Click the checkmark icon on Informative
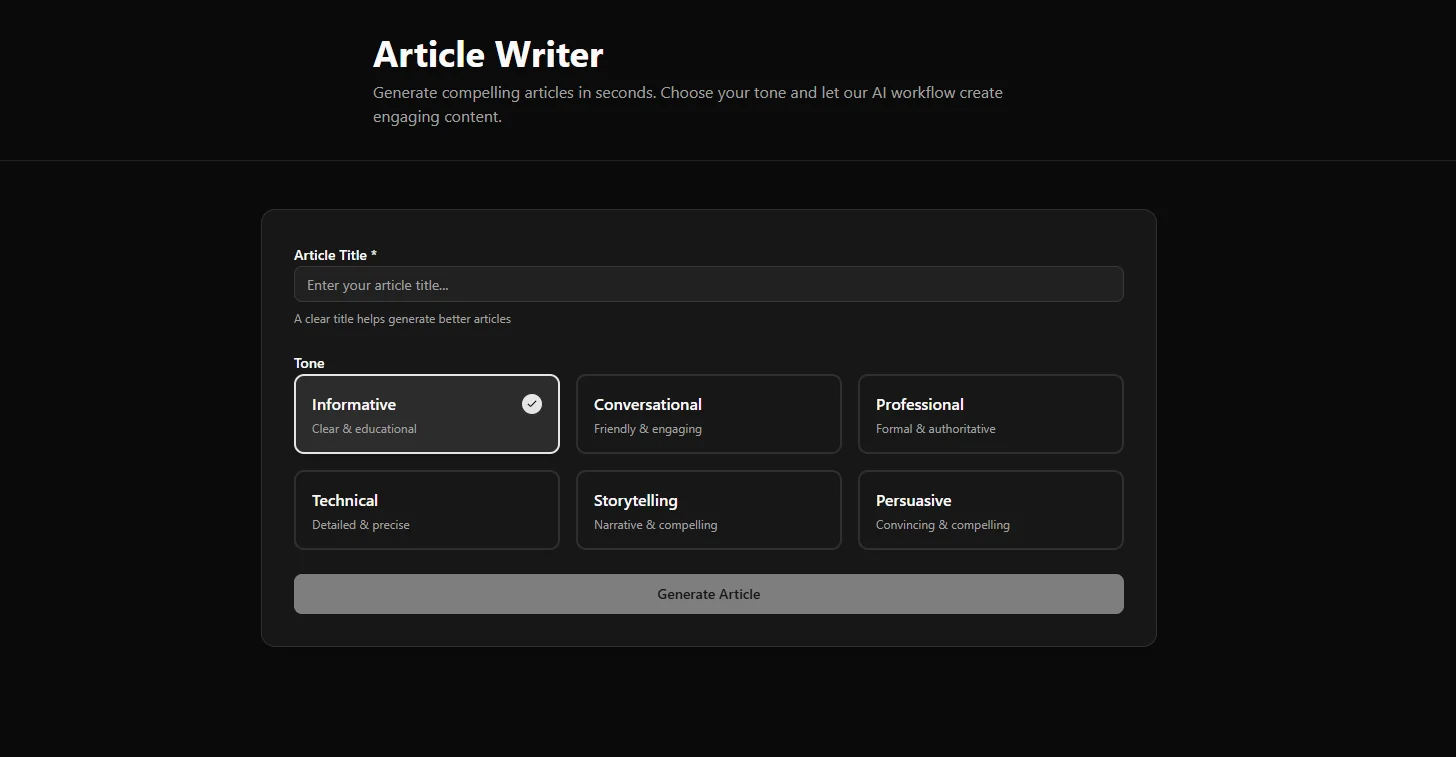This screenshot has height=757, width=1456. pyautogui.click(x=532, y=404)
